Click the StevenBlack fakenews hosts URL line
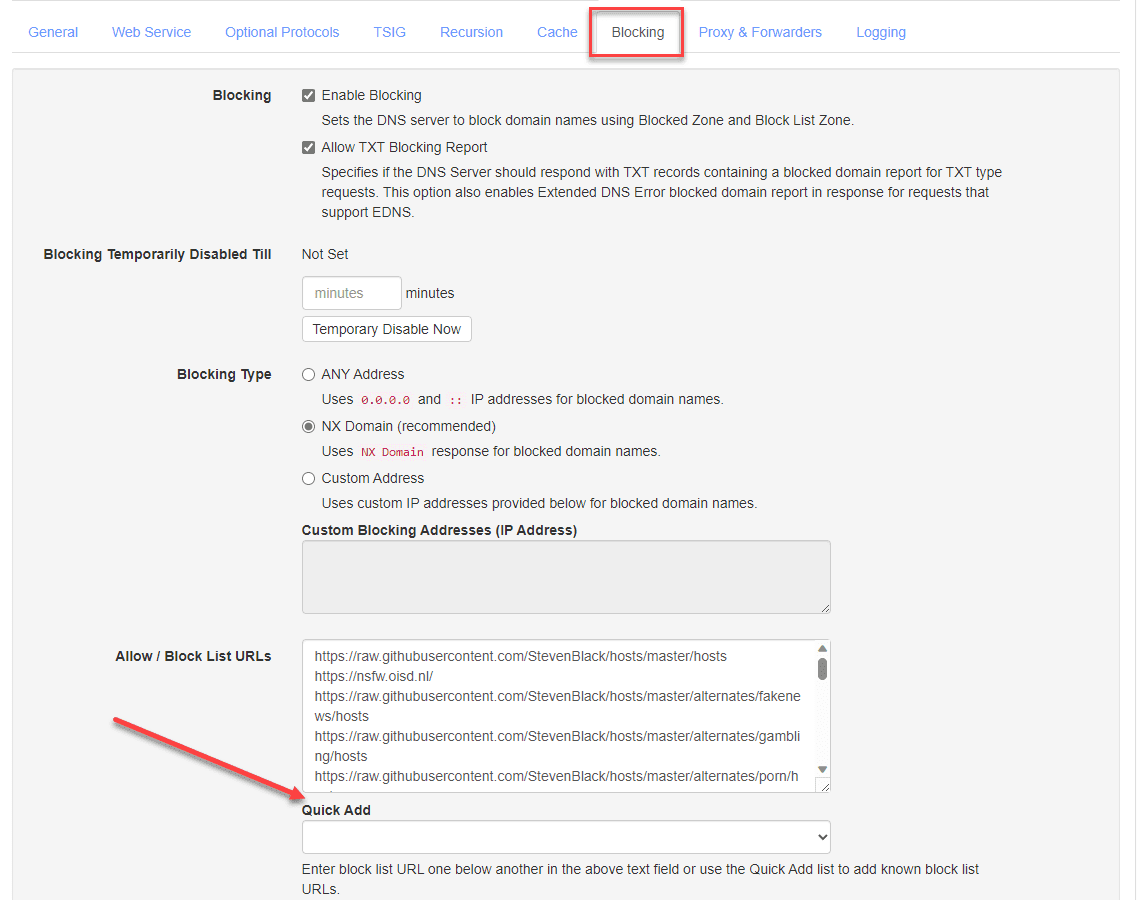 click(558, 706)
